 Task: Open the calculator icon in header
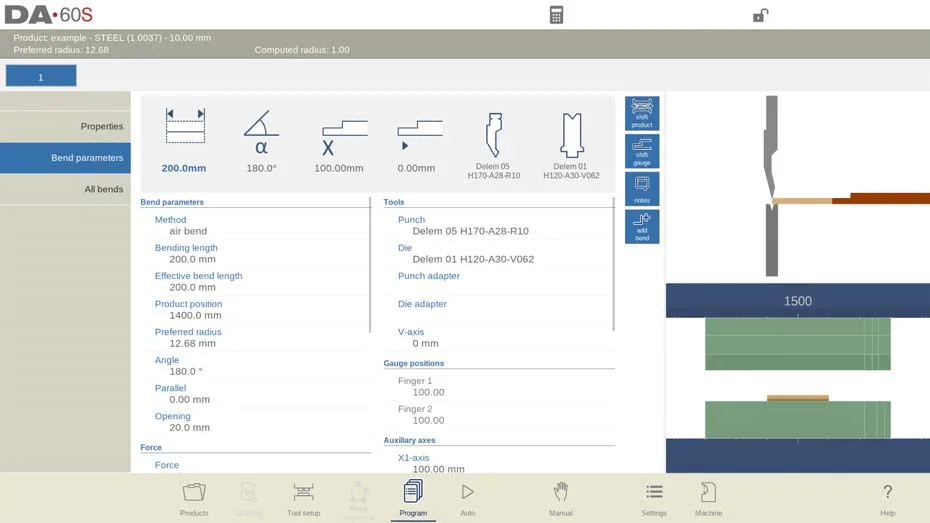coord(556,15)
